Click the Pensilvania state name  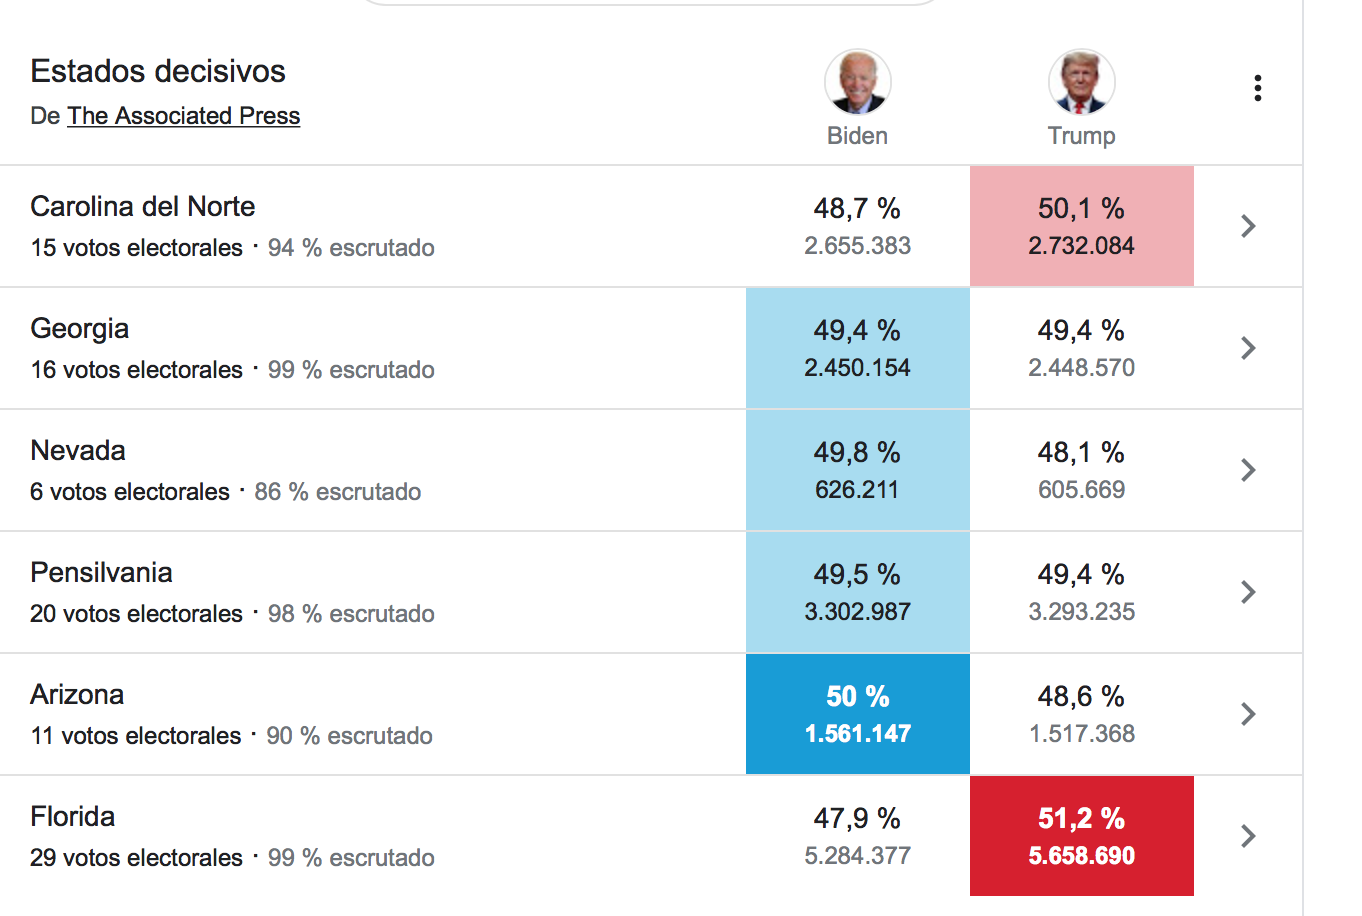coord(101,572)
